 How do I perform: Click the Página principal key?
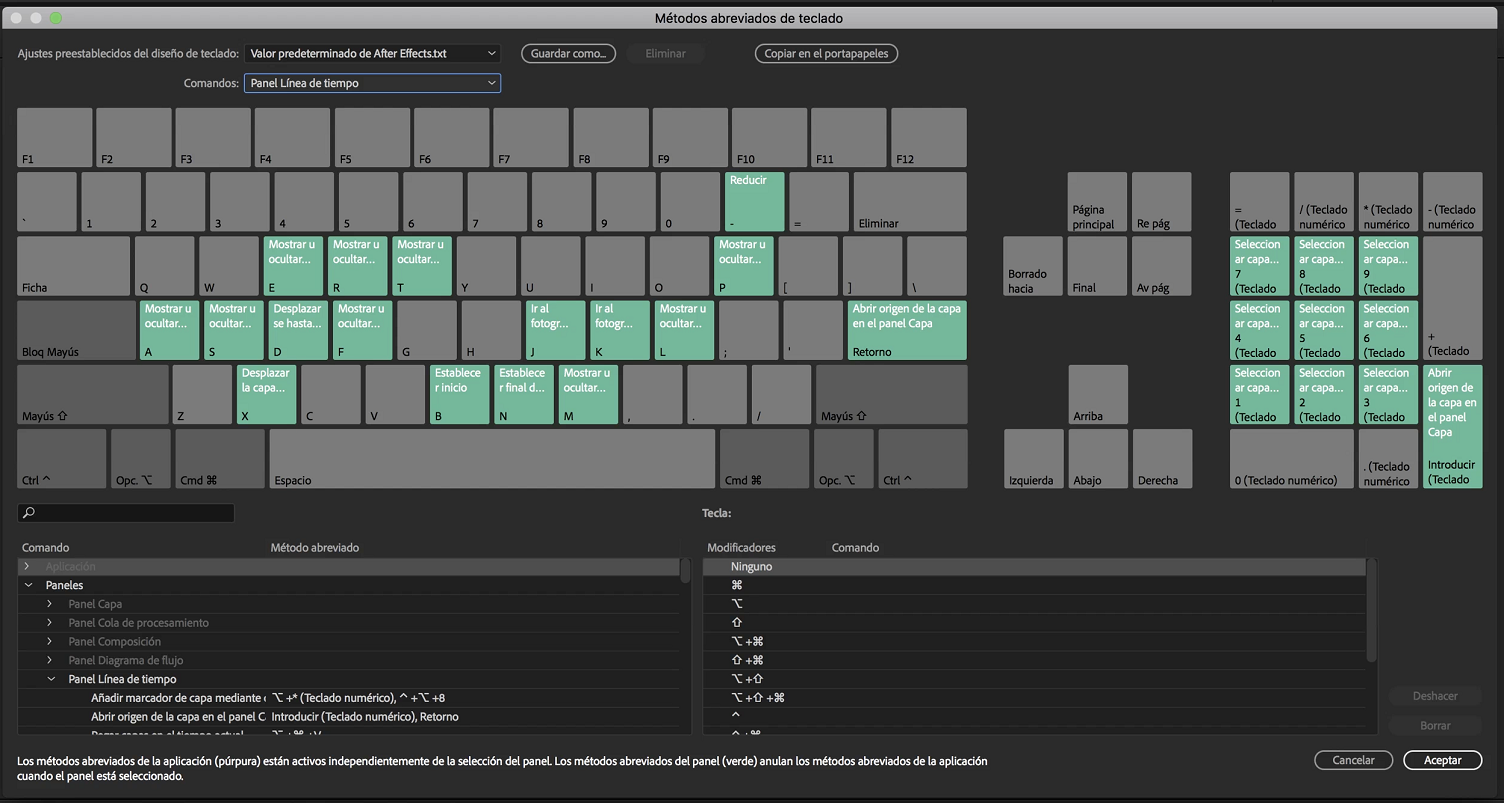click(x=1097, y=202)
